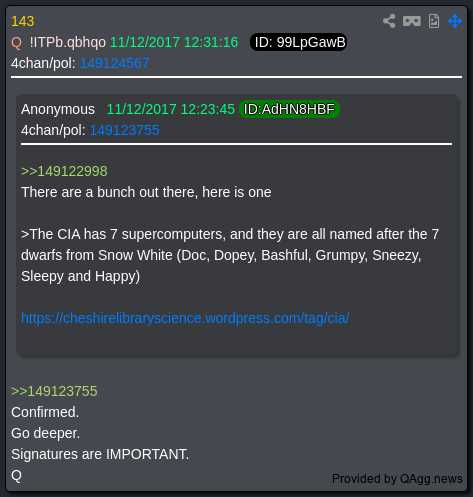Click the 'Signatures are IMPORTANT.' line
This screenshot has width=473, height=497.
click(x=100, y=454)
